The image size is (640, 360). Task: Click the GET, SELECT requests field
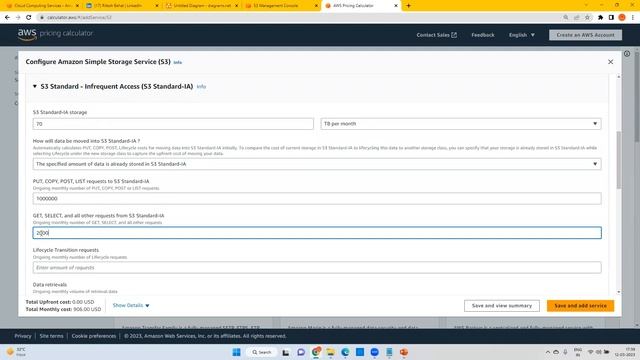point(317,233)
